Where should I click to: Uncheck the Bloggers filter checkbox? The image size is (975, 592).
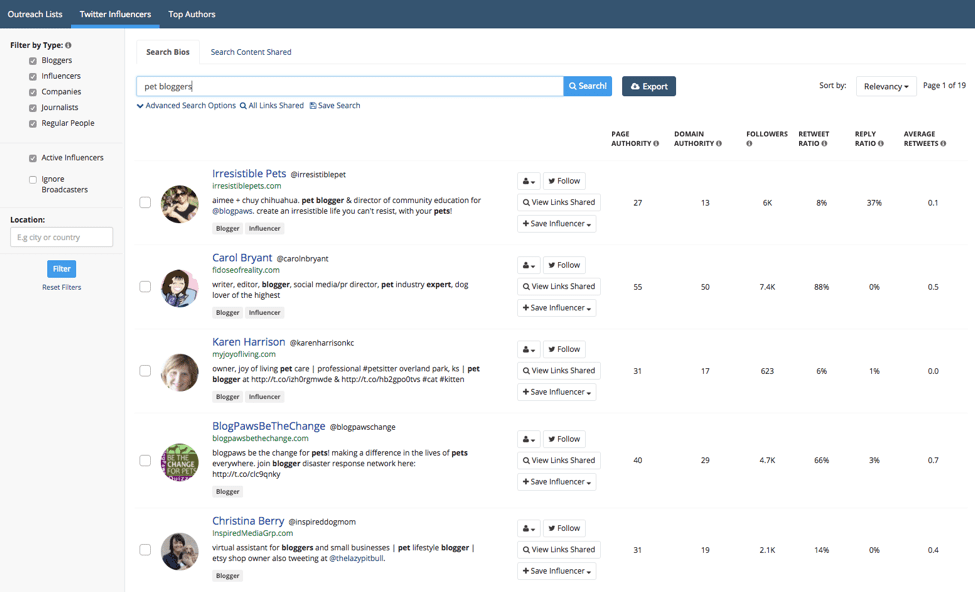(33, 61)
